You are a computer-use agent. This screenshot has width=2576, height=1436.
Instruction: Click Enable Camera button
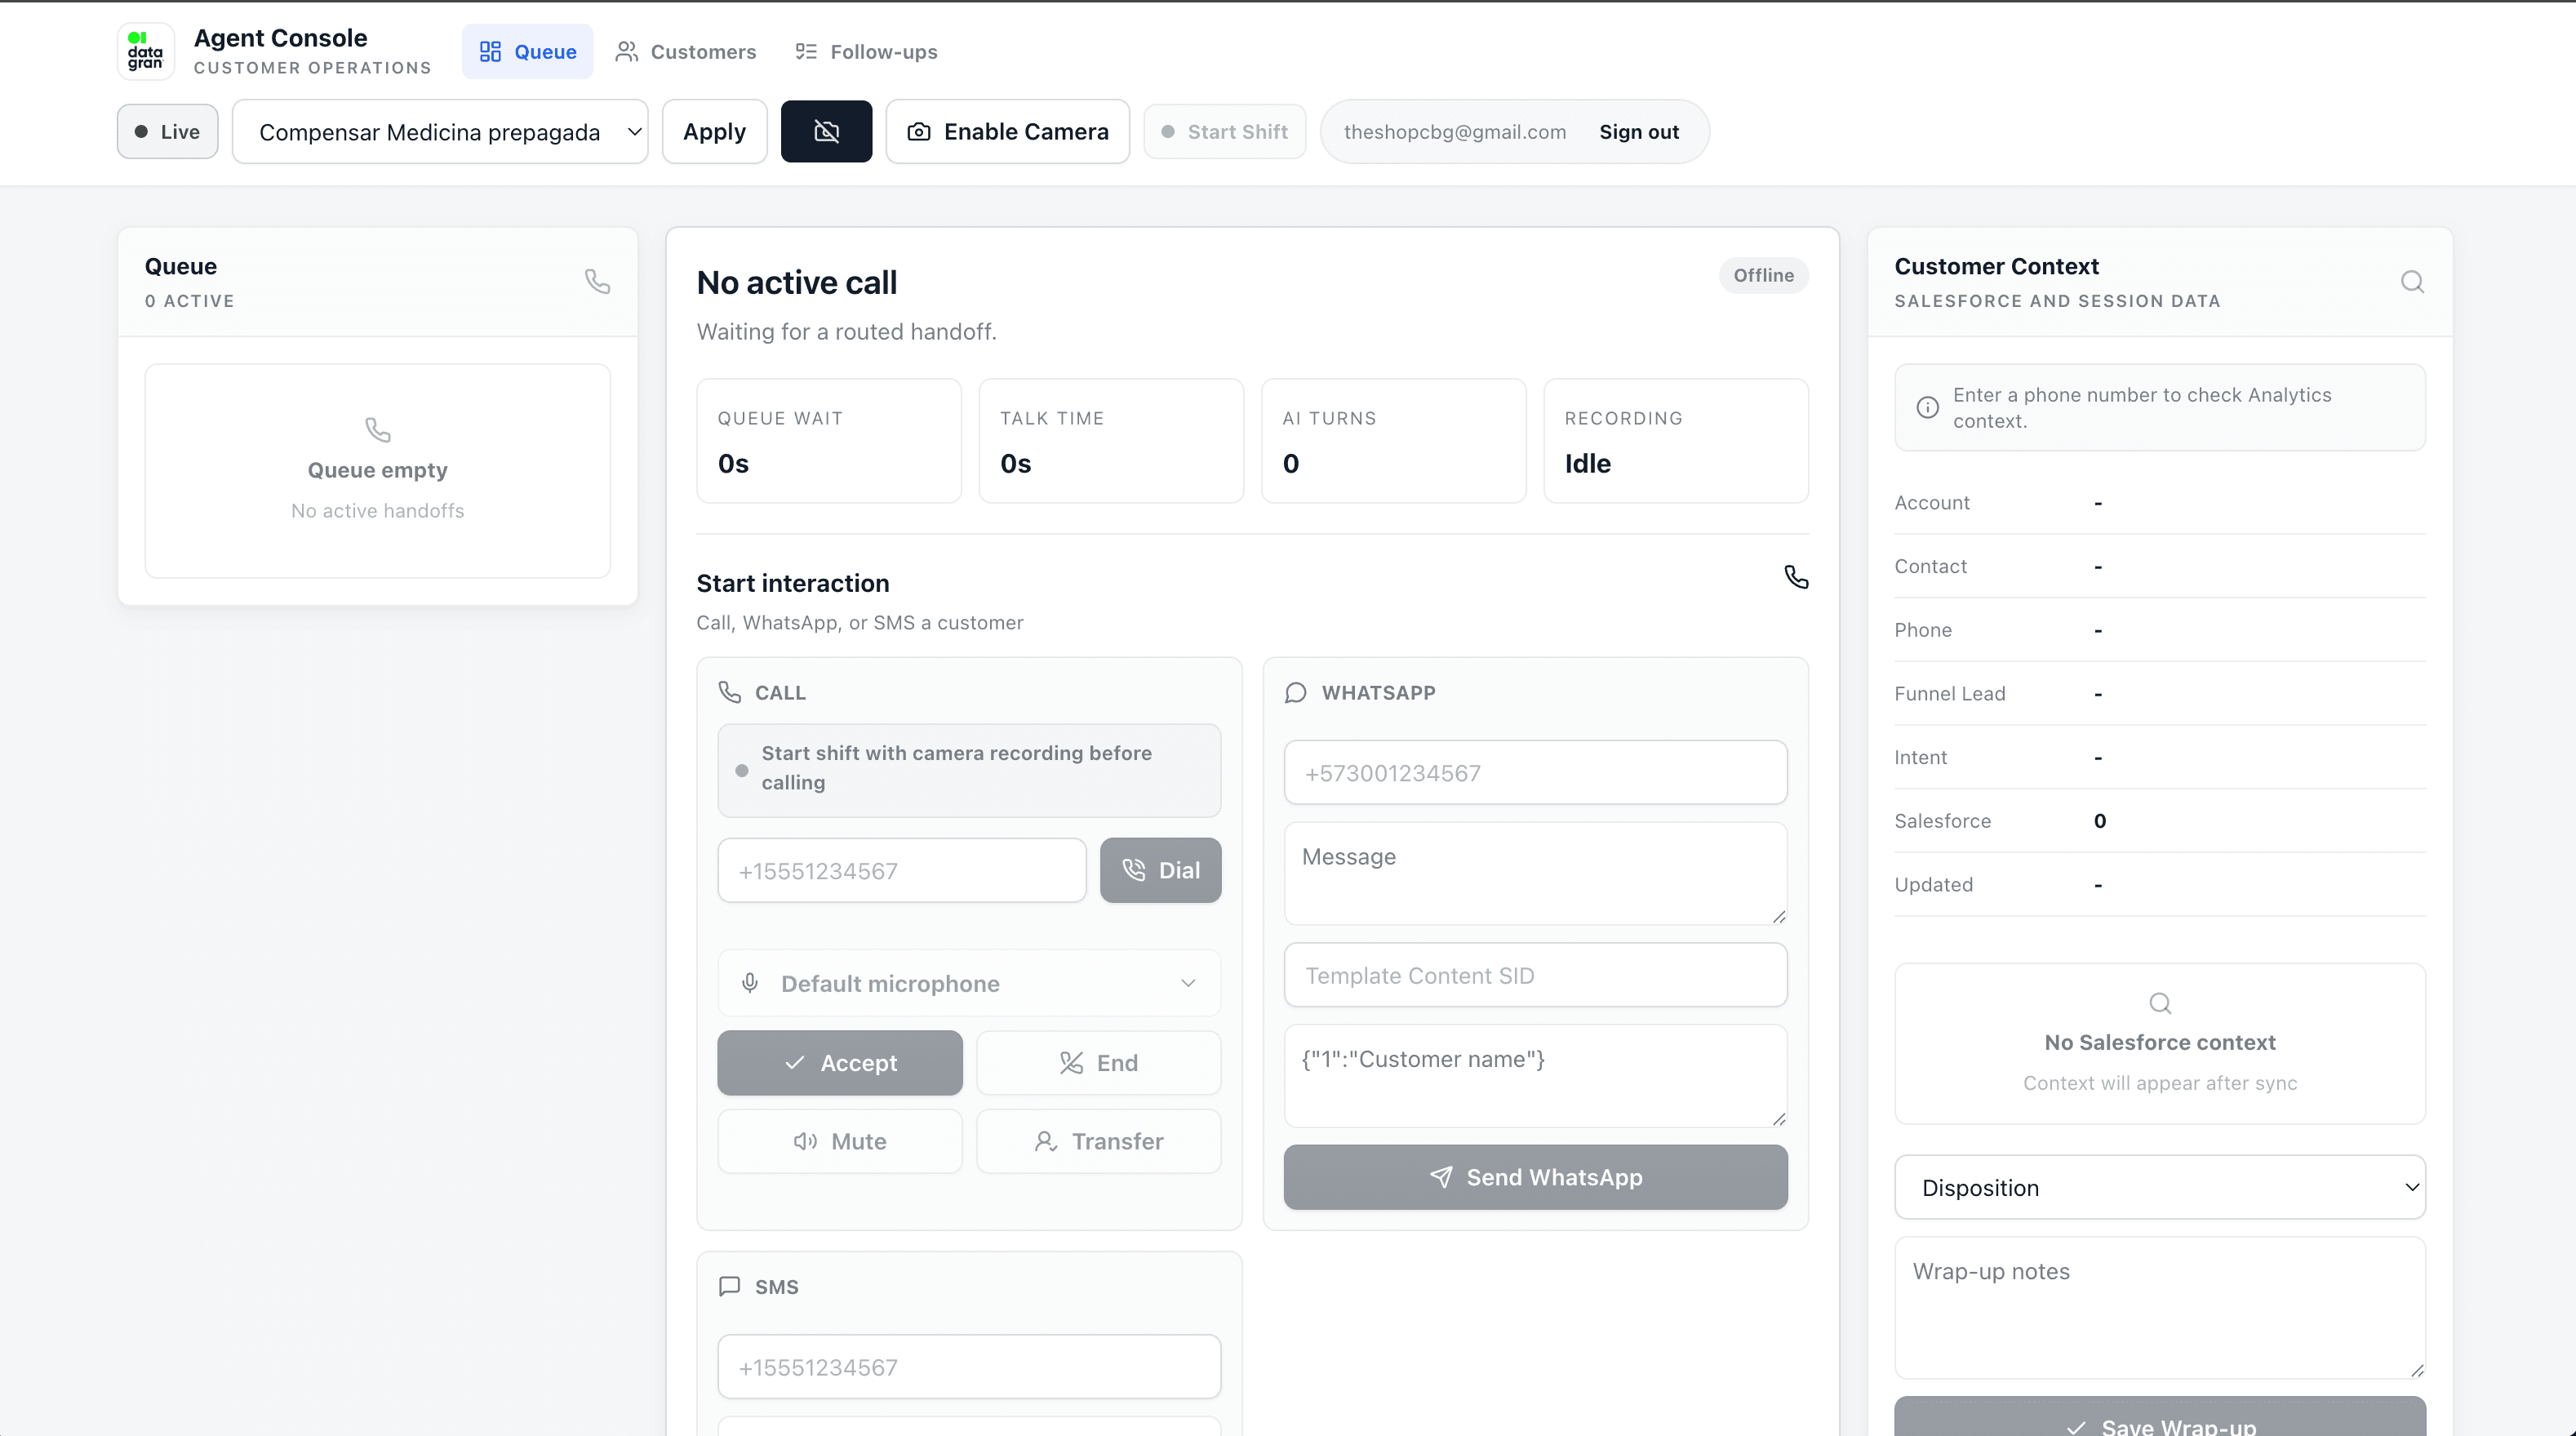click(x=1008, y=131)
